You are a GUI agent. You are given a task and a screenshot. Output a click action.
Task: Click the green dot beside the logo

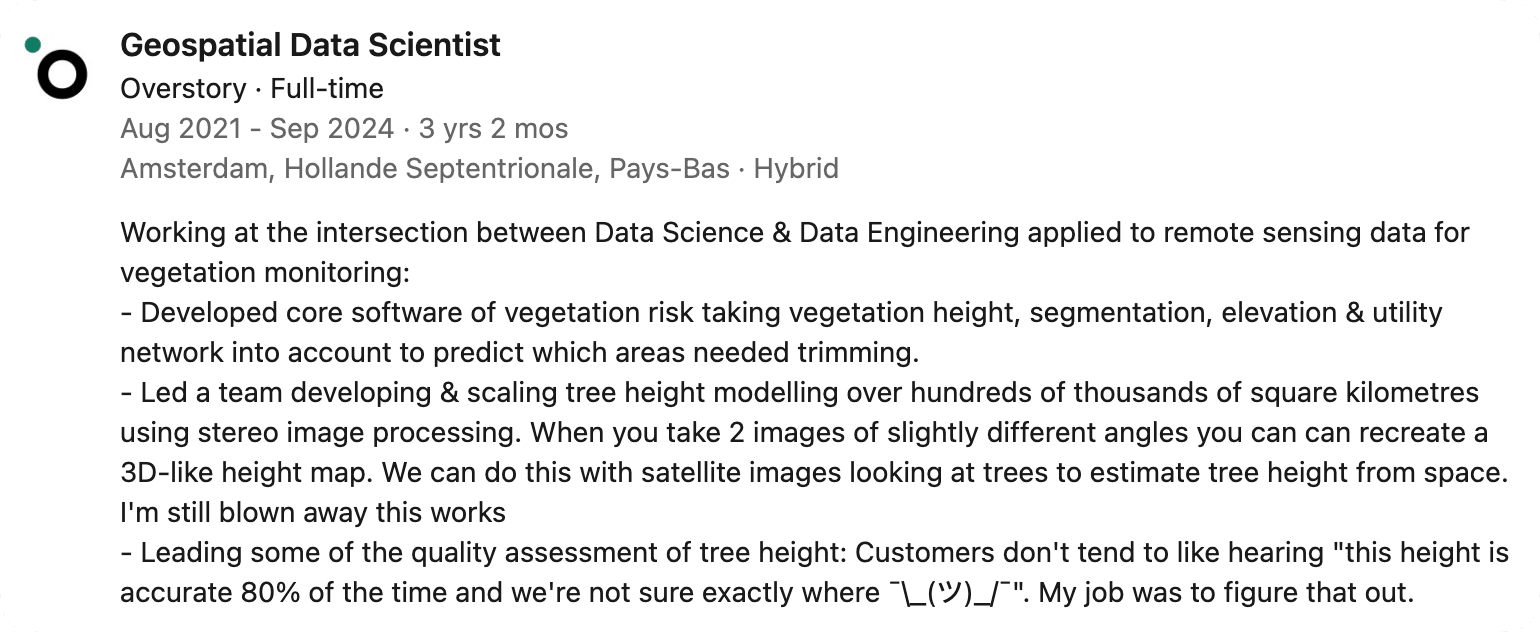point(33,44)
